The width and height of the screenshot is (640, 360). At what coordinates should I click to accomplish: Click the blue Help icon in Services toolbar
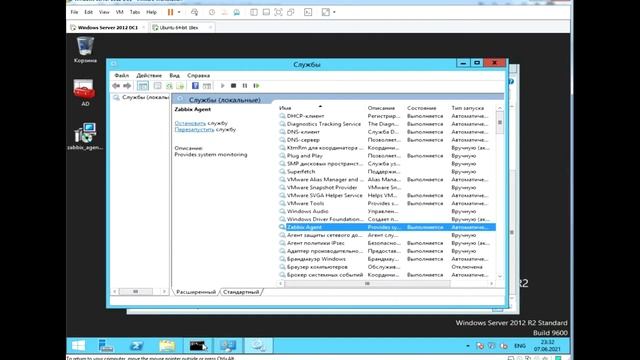point(195,86)
